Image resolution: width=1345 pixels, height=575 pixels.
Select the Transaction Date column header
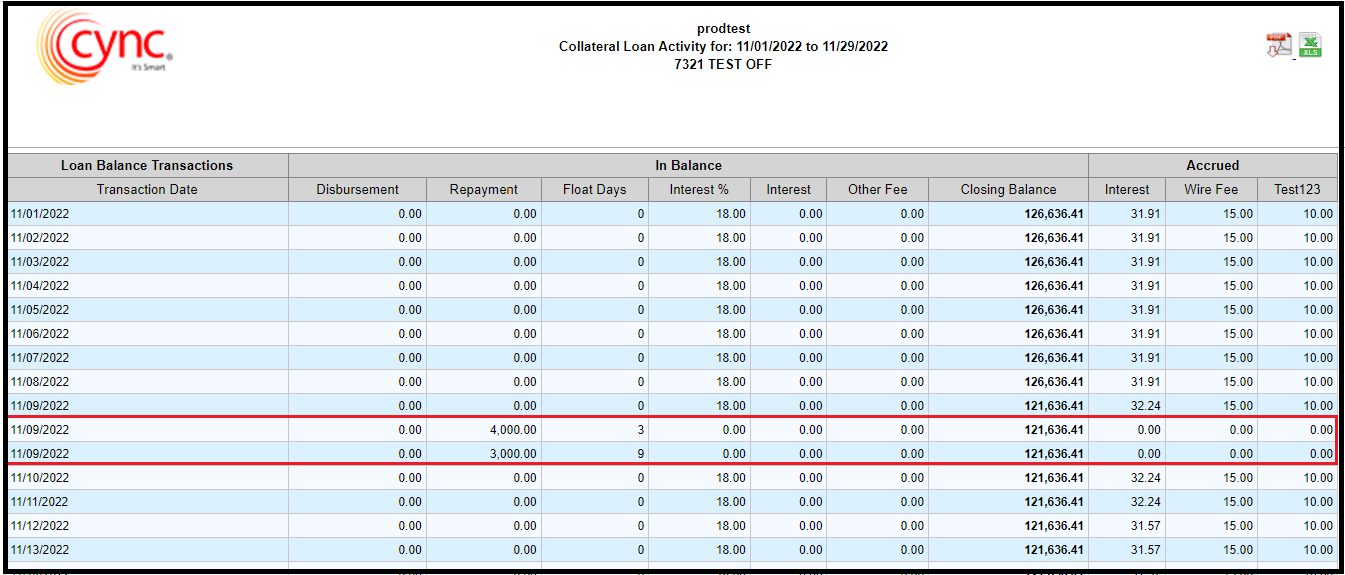pyautogui.click(x=147, y=190)
